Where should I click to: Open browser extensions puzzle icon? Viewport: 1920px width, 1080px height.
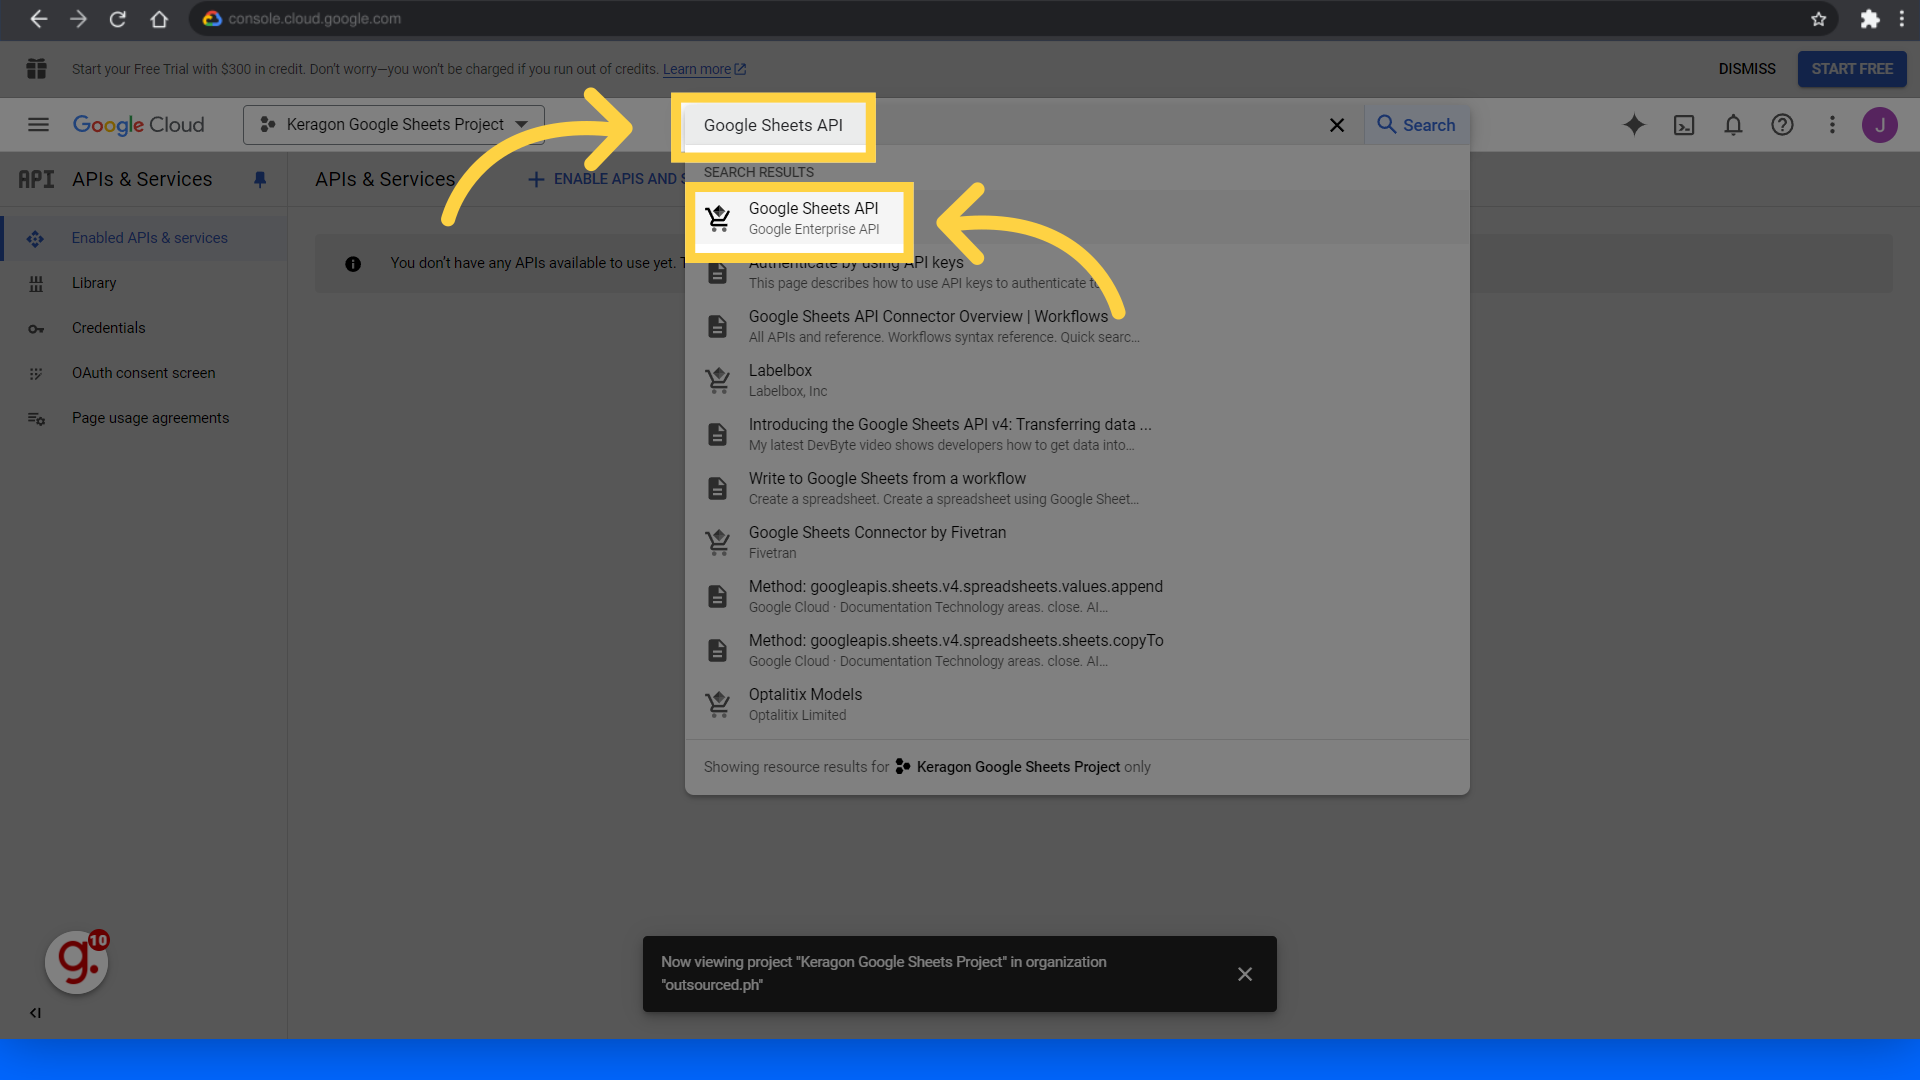coord(1869,19)
